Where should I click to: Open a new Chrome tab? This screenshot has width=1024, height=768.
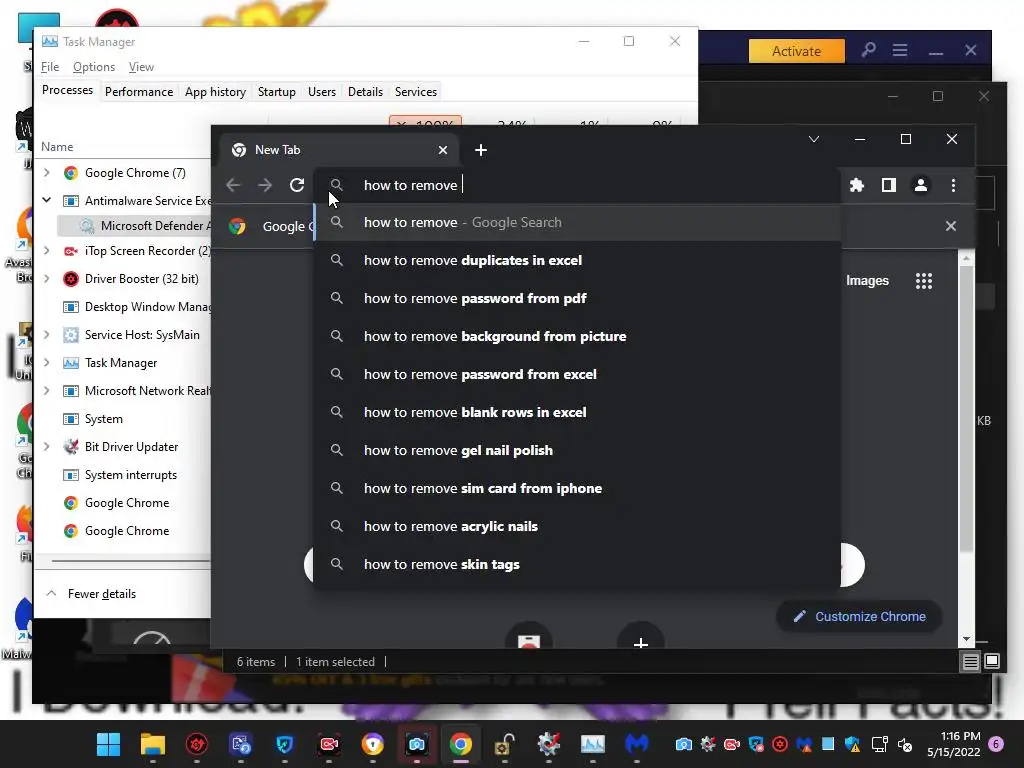481,150
